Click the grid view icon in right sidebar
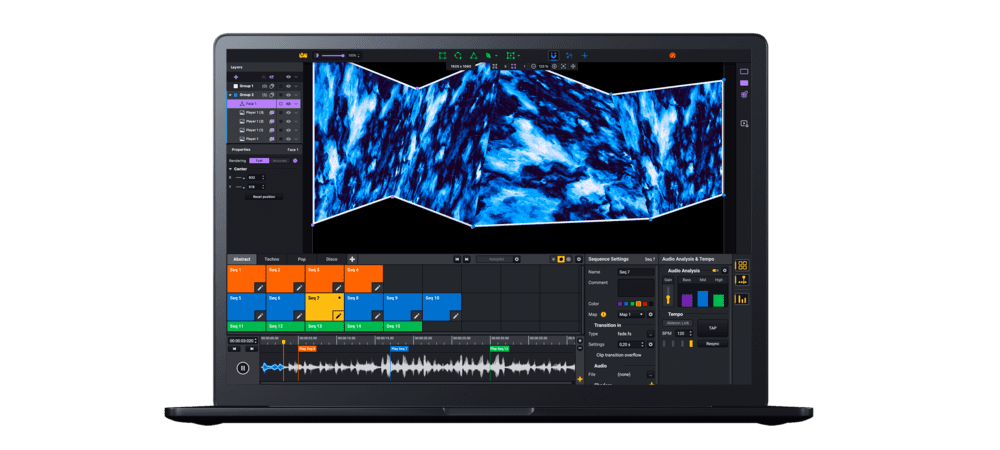 click(742, 265)
